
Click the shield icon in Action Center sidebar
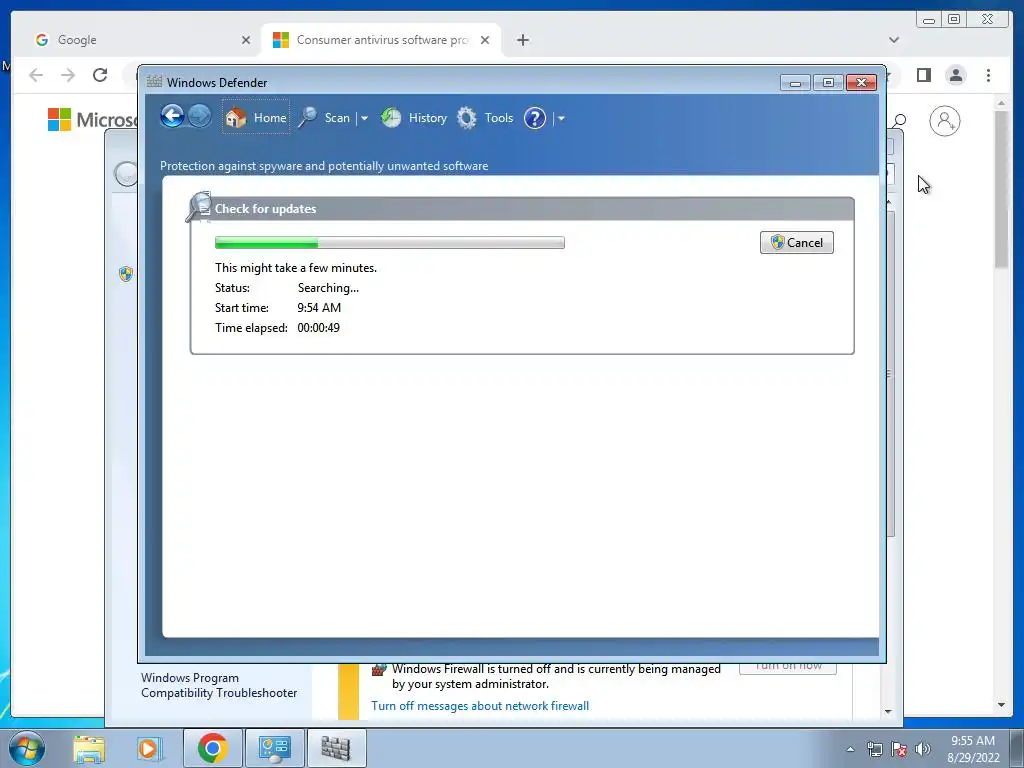click(126, 274)
